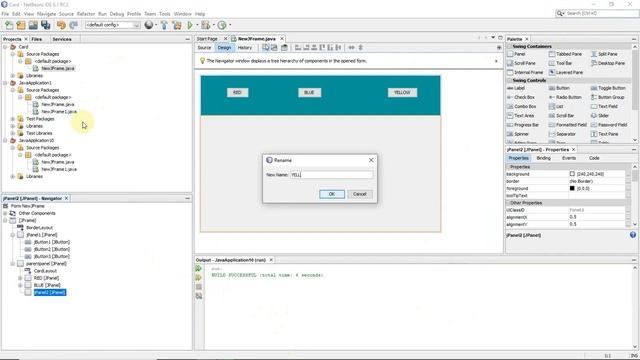Expand Test Packages in JavaApplication1
This screenshot has height=360, width=640.
tap(13, 119)
